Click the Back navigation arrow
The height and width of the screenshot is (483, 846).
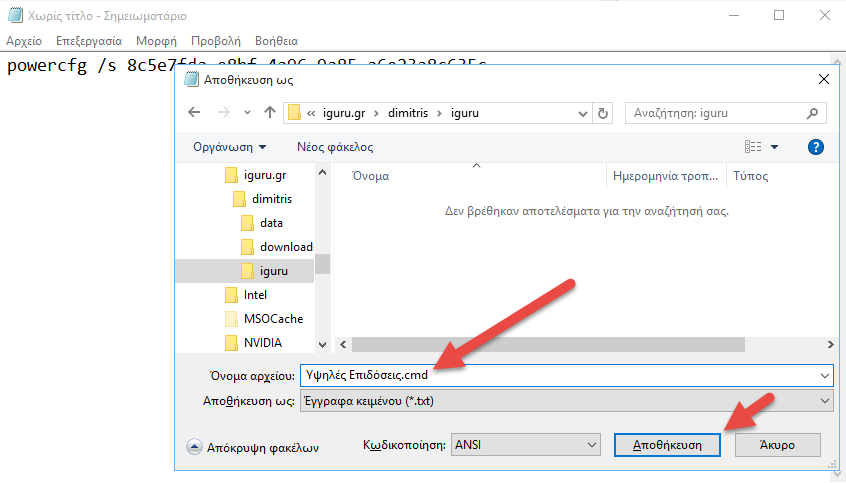(196, 113)
